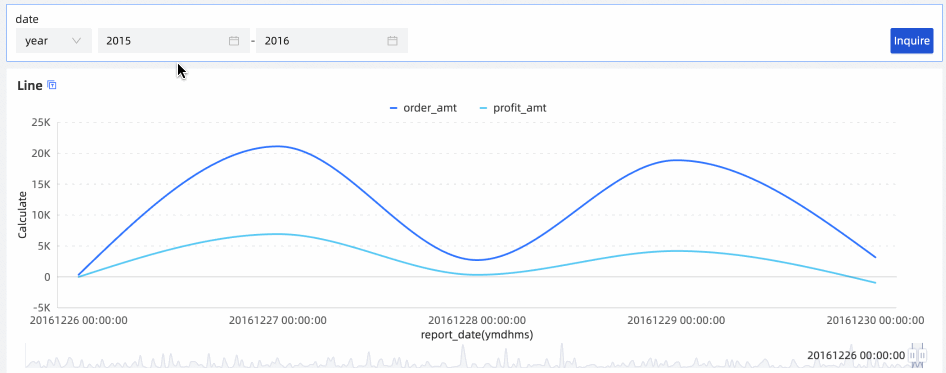Click the '20161227 00:00:00' axis label
This screenshot has width=946, height=373.
[x=278, y=320]
